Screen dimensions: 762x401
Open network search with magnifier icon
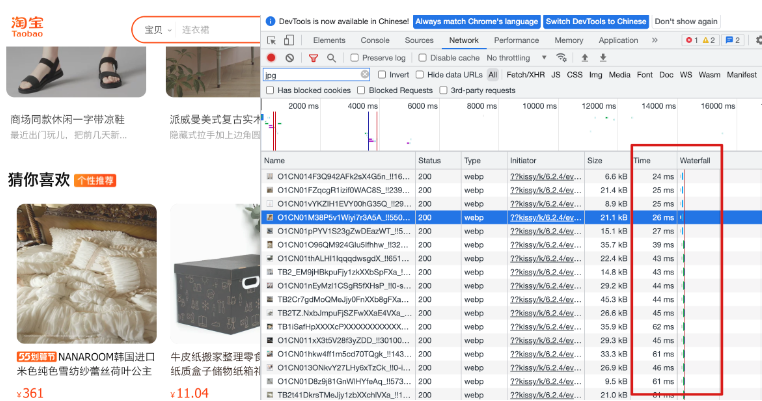332,58
